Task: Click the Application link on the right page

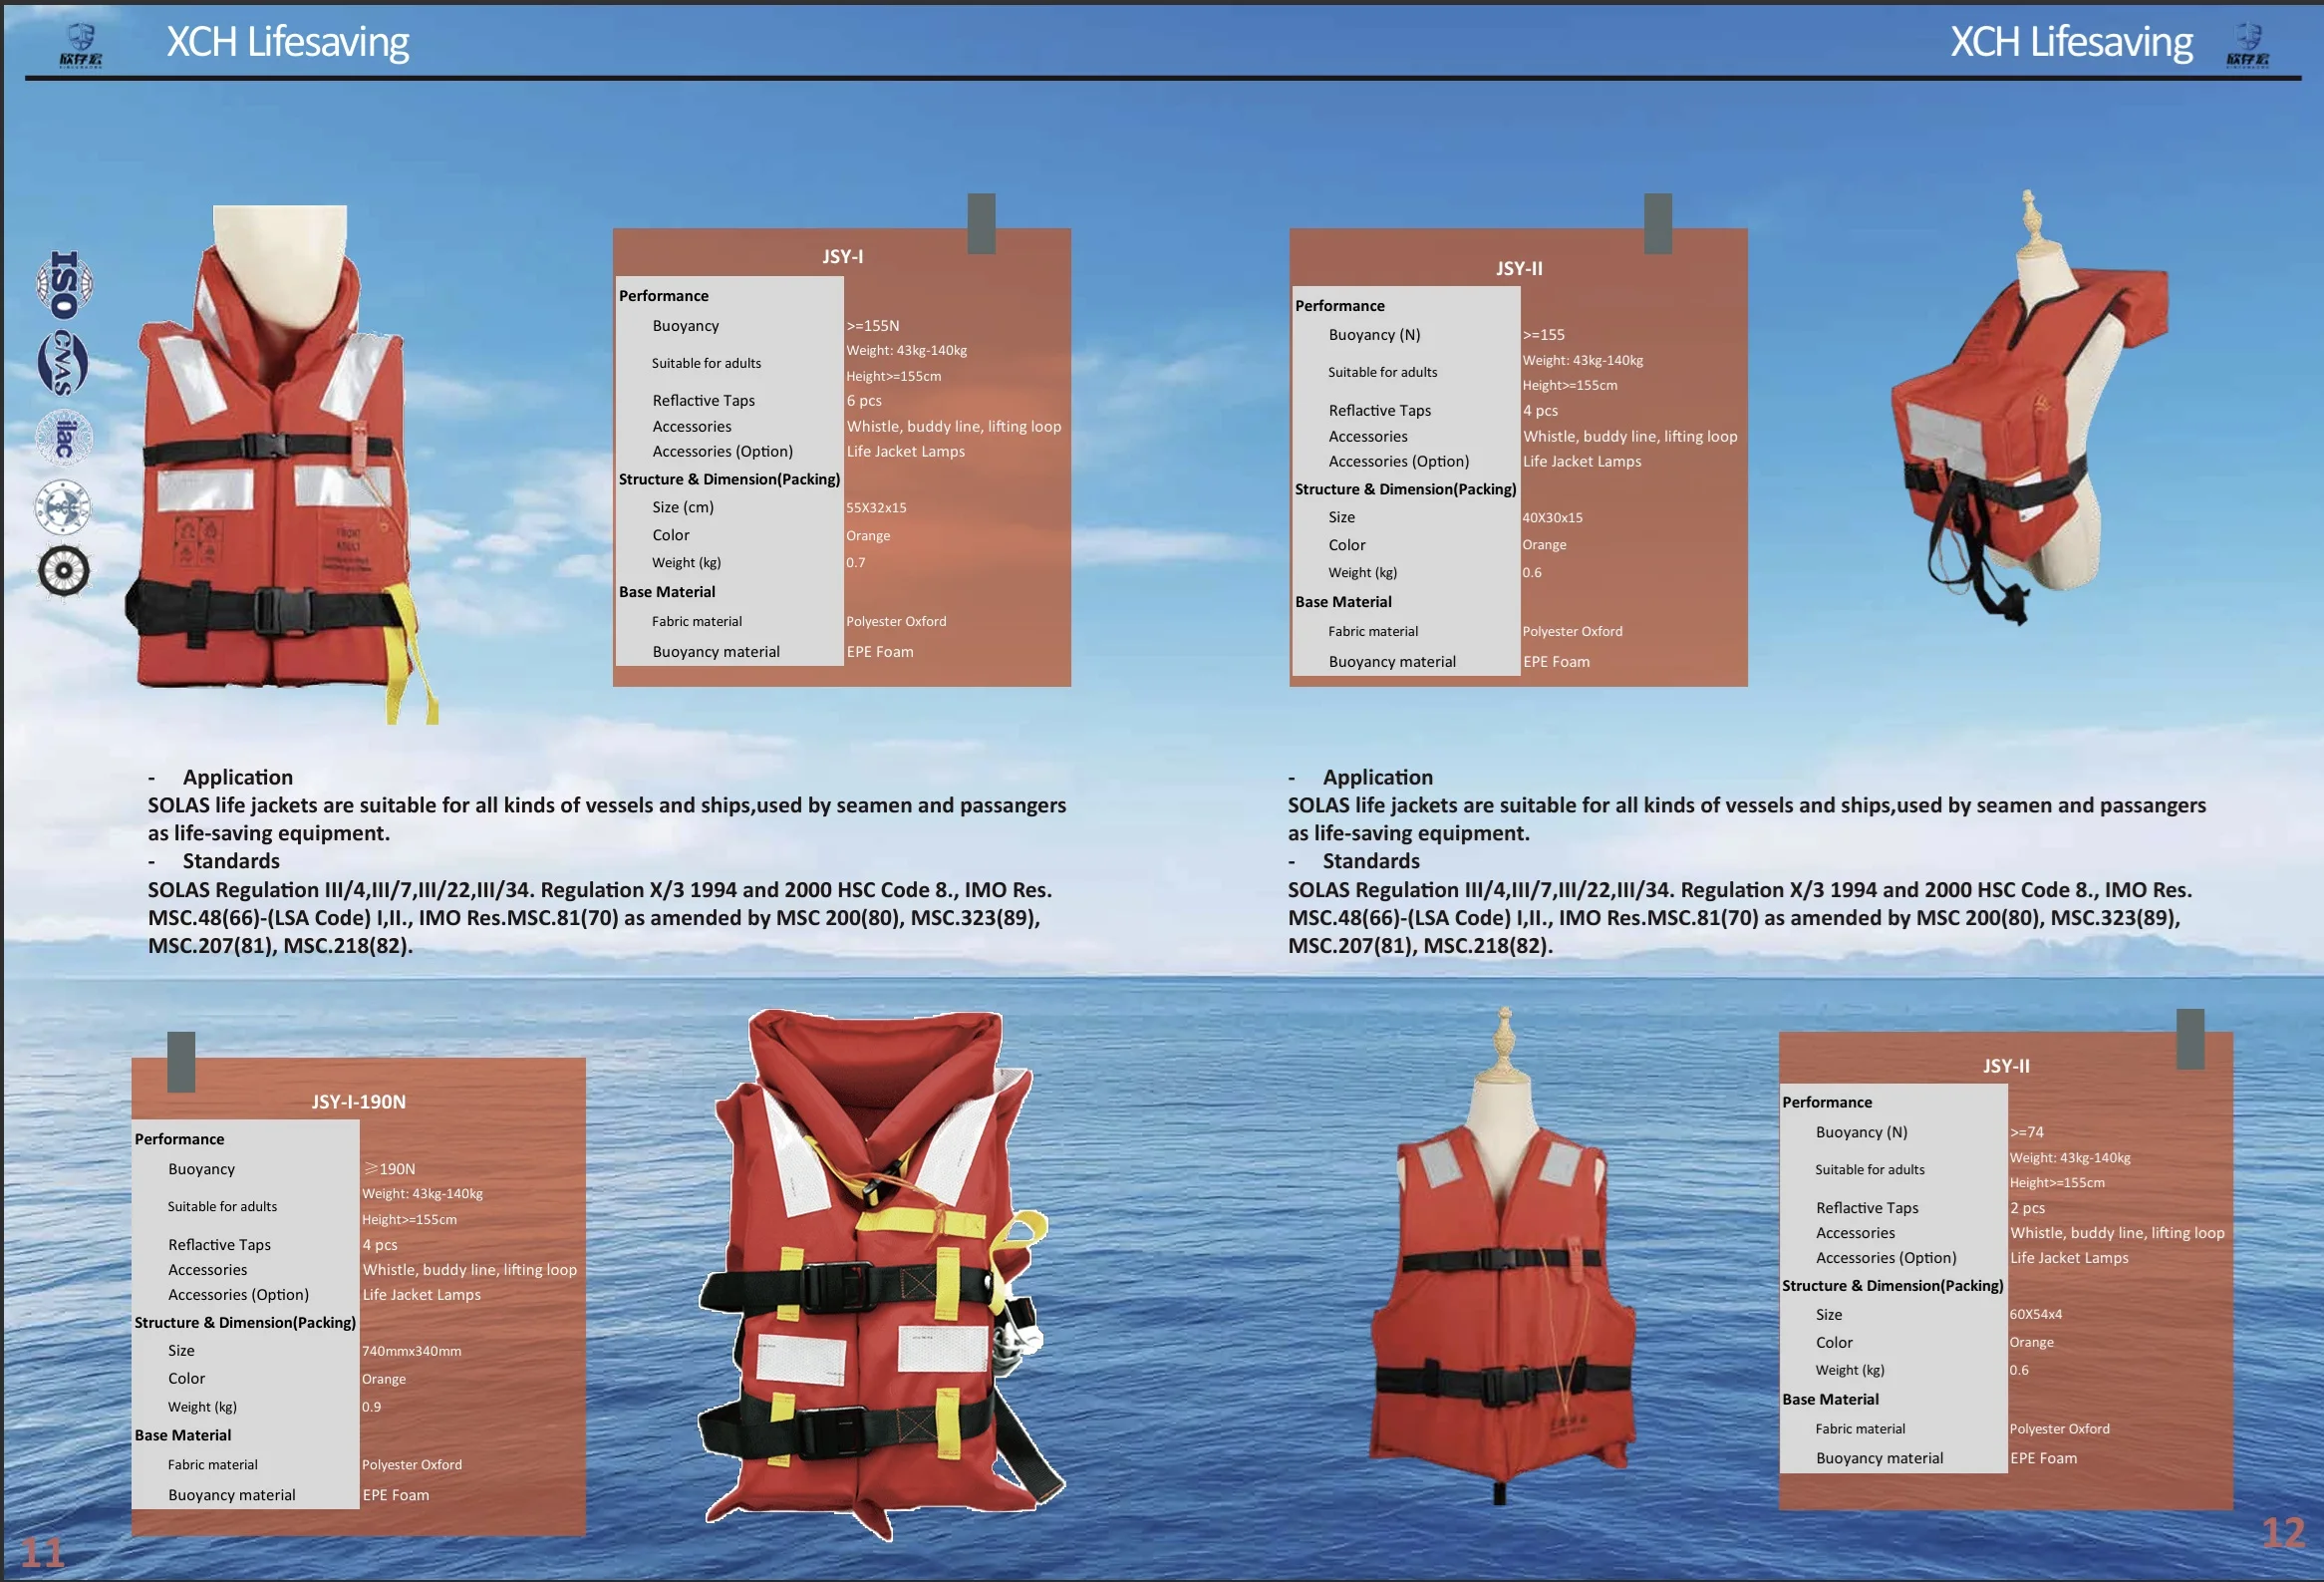Action: coord(1378,776)
